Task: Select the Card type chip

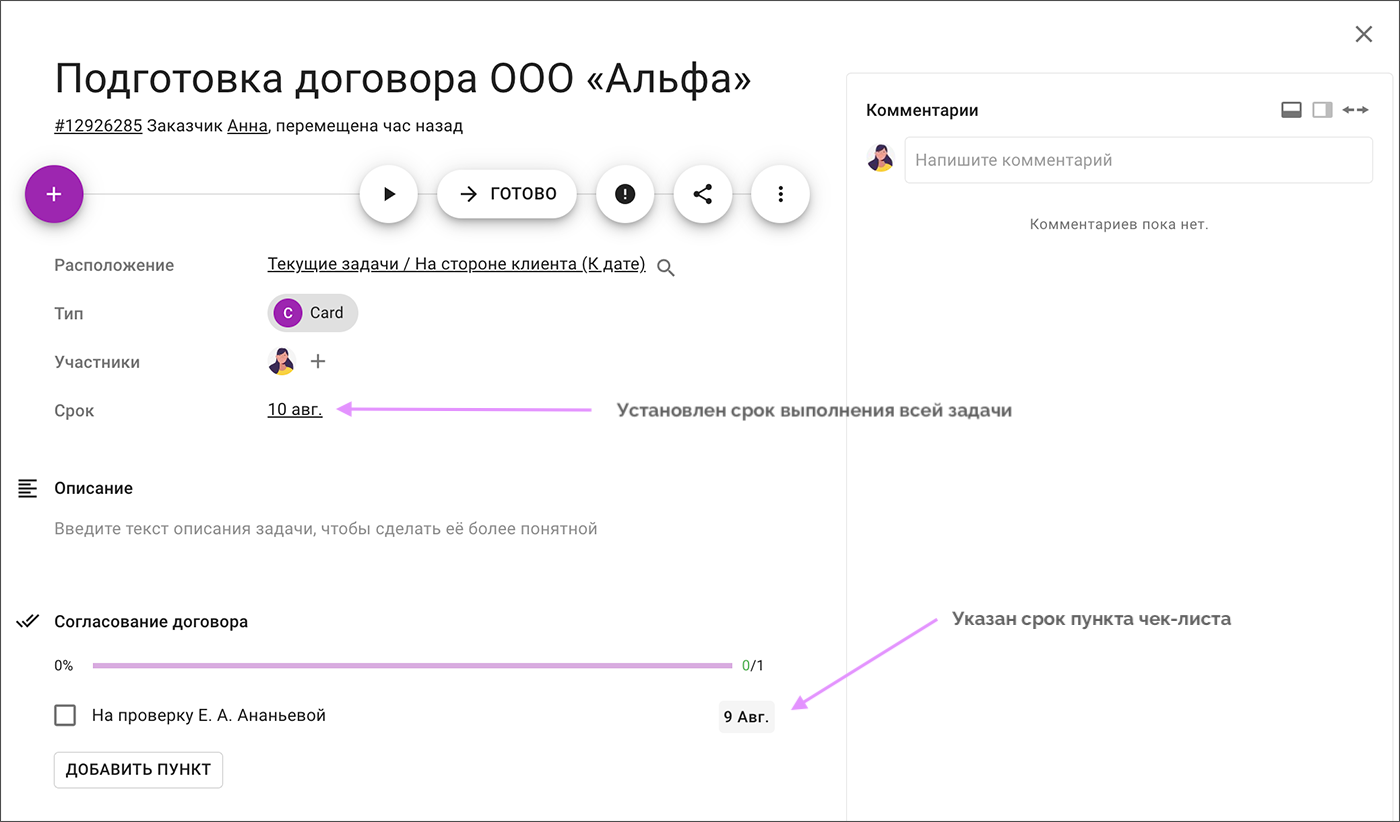Action: 313,313
